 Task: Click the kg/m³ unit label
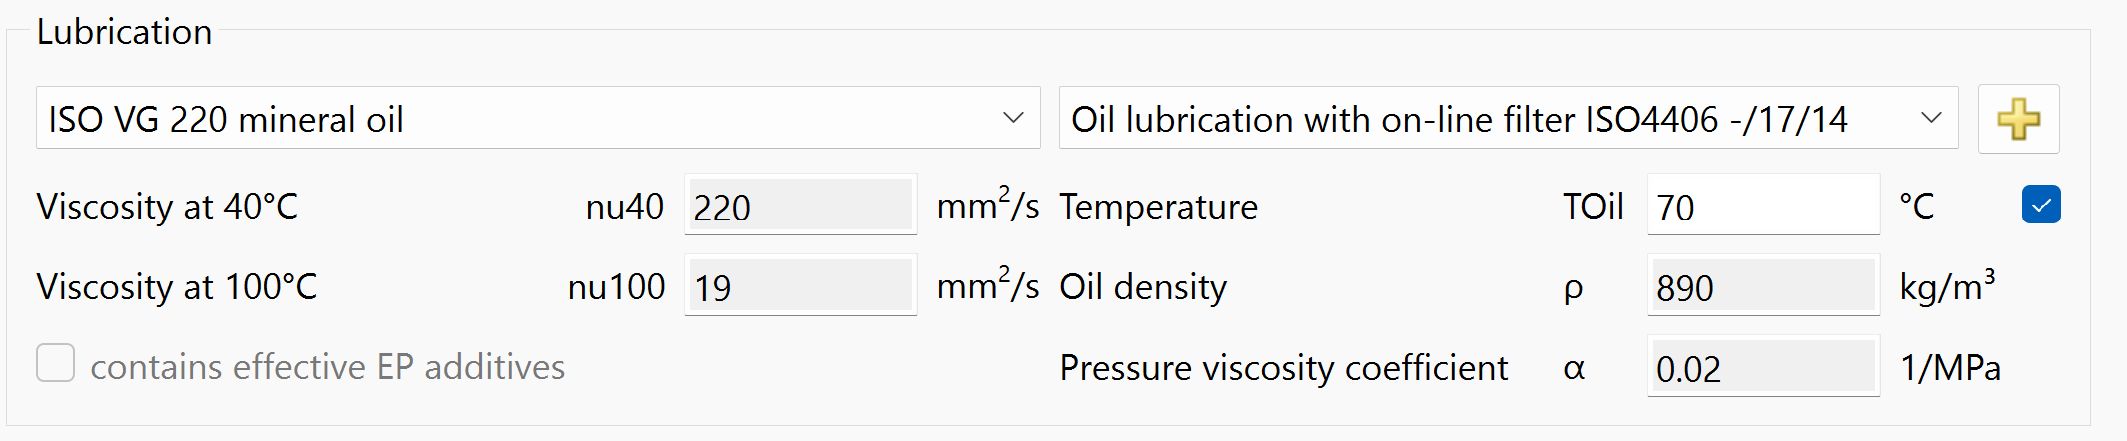click(x=1946, y=287)
